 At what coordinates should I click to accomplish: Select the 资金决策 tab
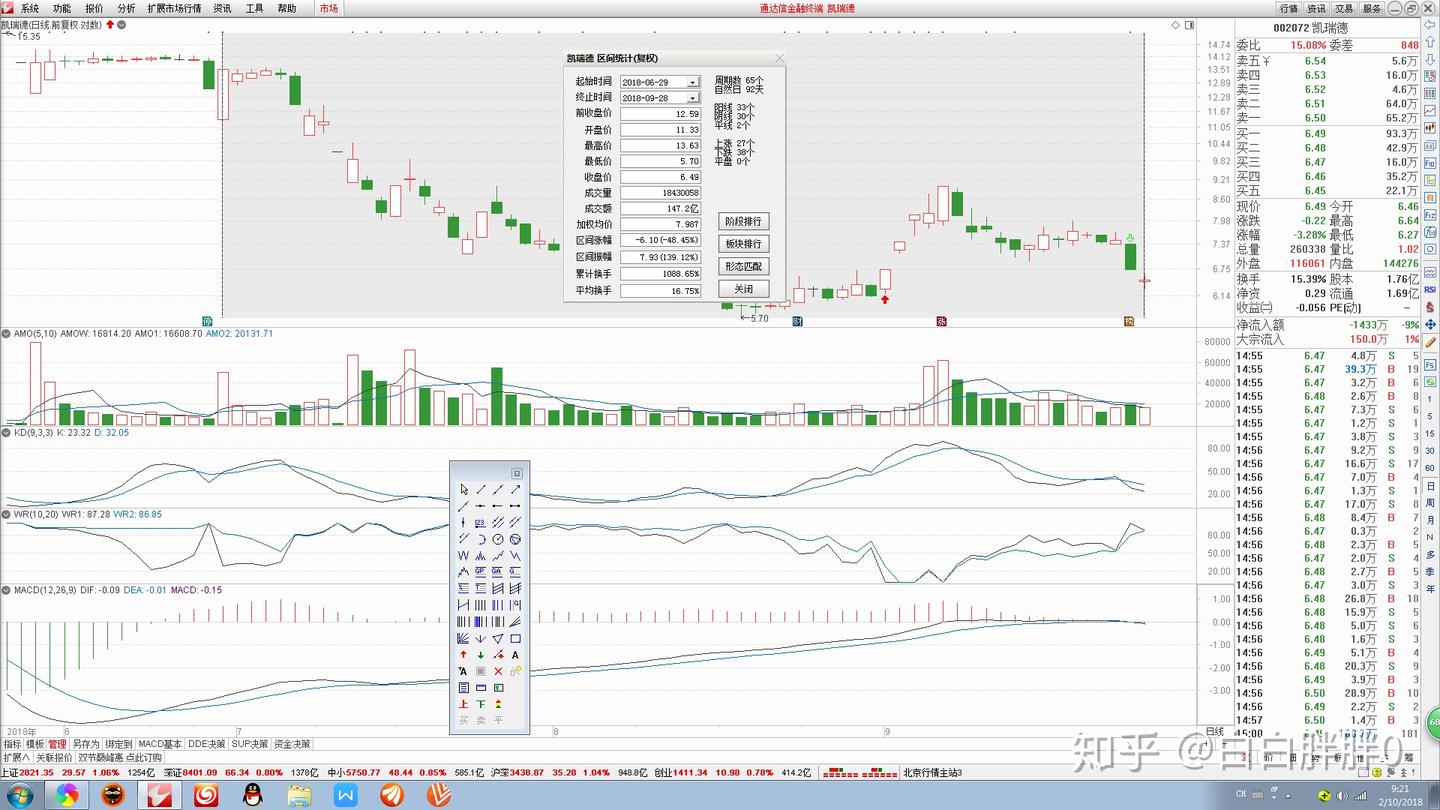point(292,744)
